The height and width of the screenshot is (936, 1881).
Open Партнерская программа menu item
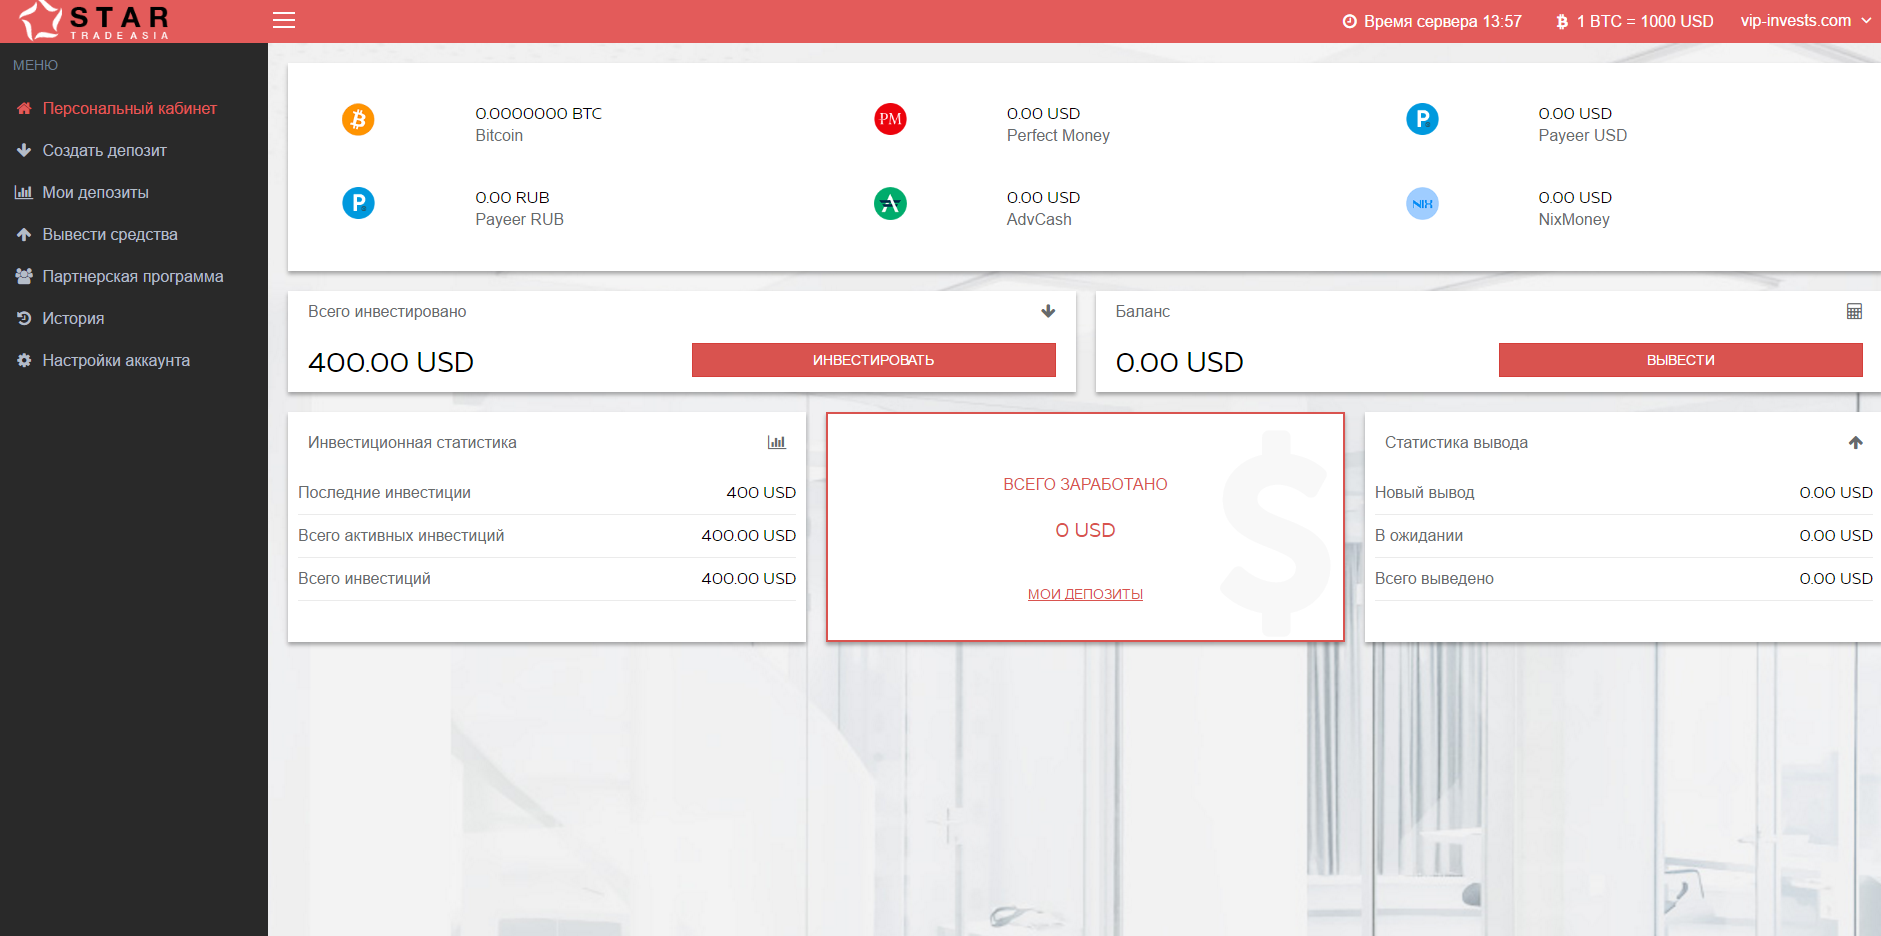pyautogui.click(x=133, y=276)
